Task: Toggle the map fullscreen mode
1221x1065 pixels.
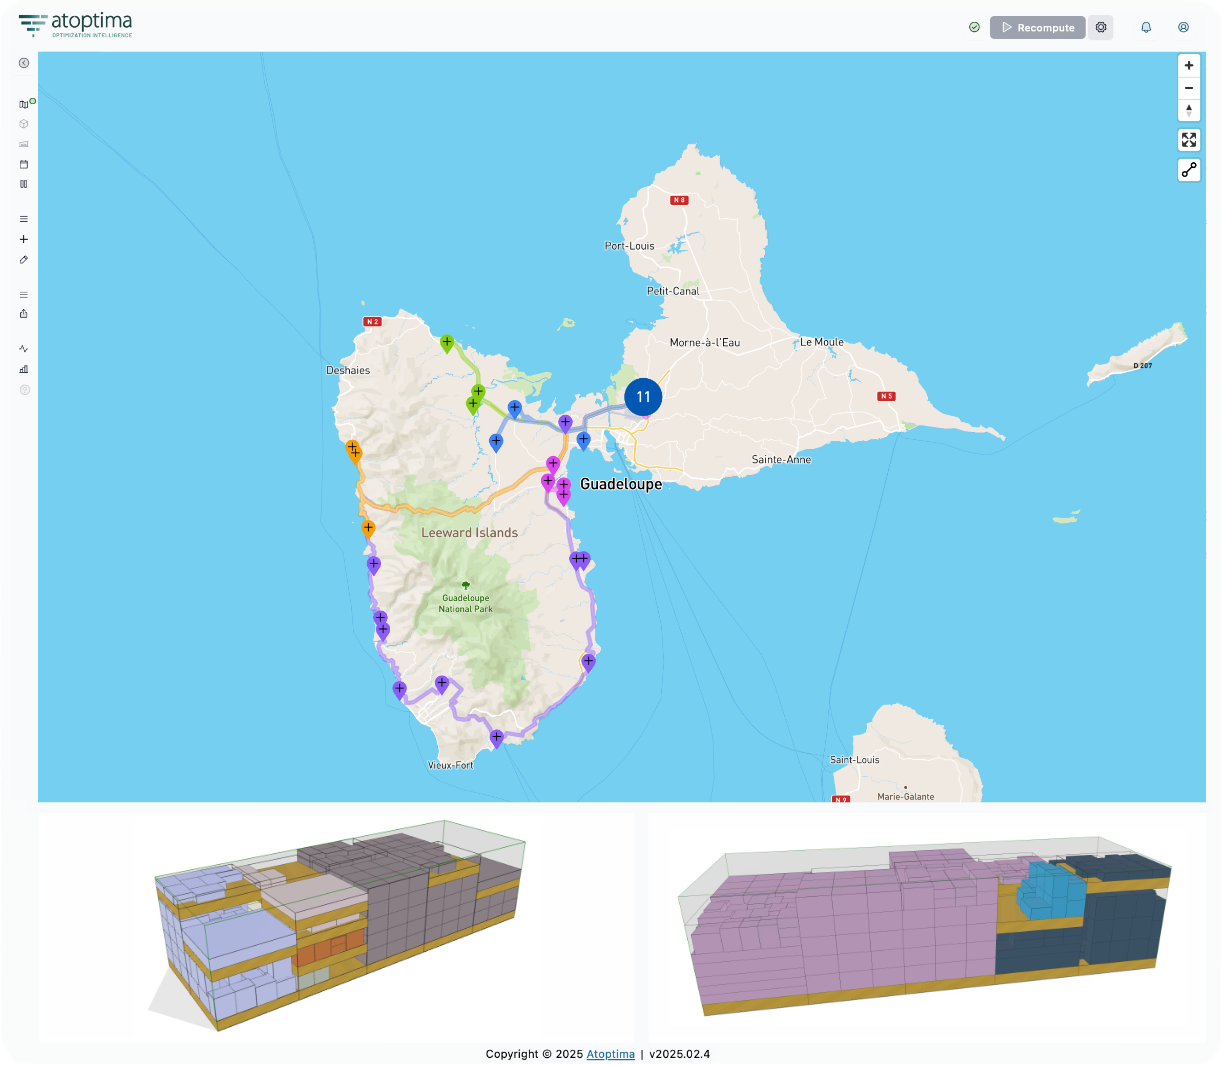Action: [x=1189, y=140]
